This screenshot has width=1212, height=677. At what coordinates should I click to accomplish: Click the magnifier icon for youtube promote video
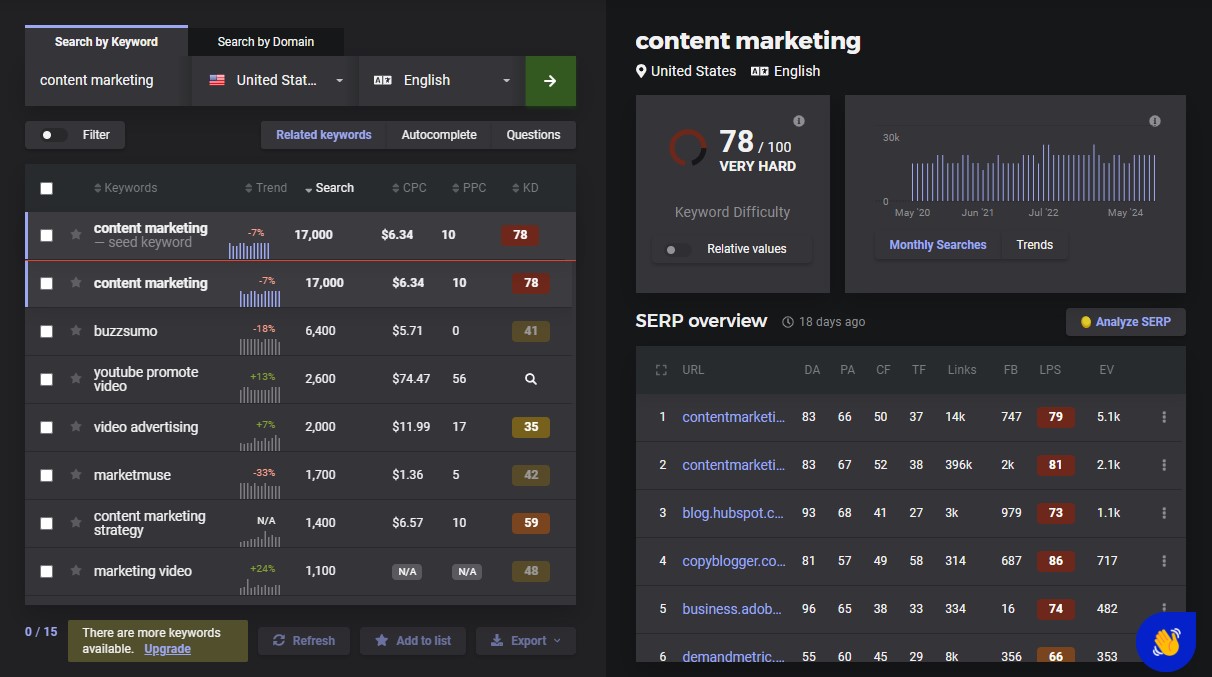pos(531,379)
